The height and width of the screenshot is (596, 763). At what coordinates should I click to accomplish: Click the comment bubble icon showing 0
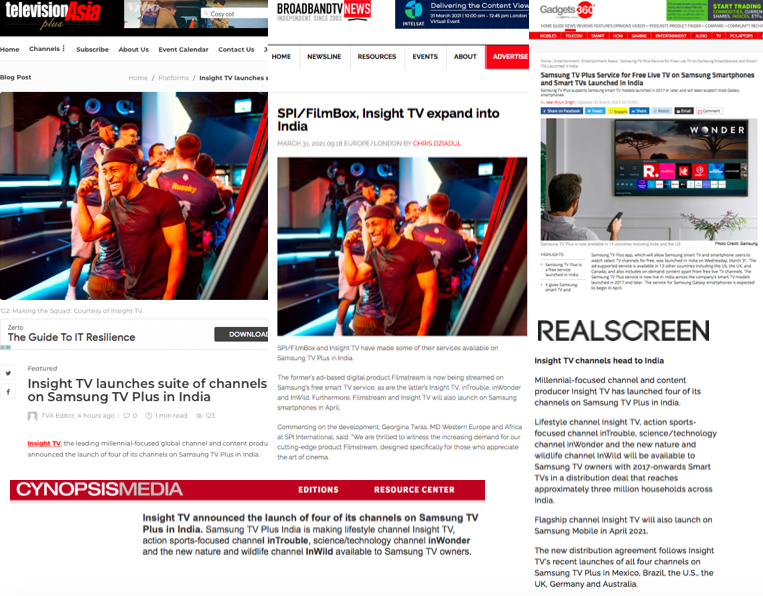pos(127,415)
